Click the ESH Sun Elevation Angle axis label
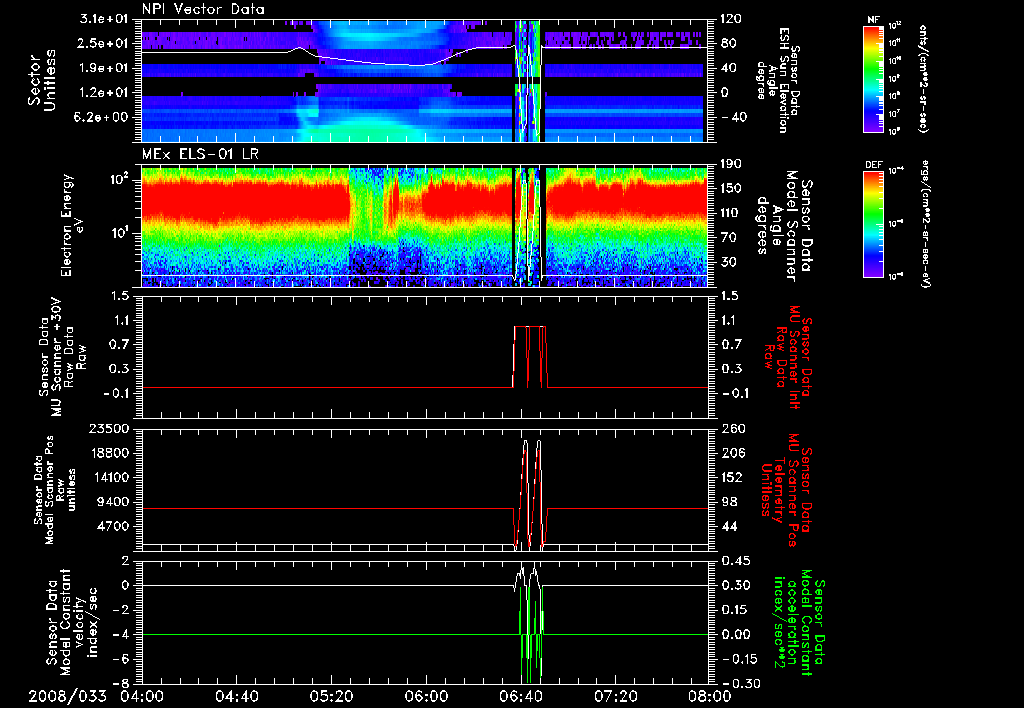The height and width of the screenshot is (708, 1024). pyautogui.click(x=782, y=80)
